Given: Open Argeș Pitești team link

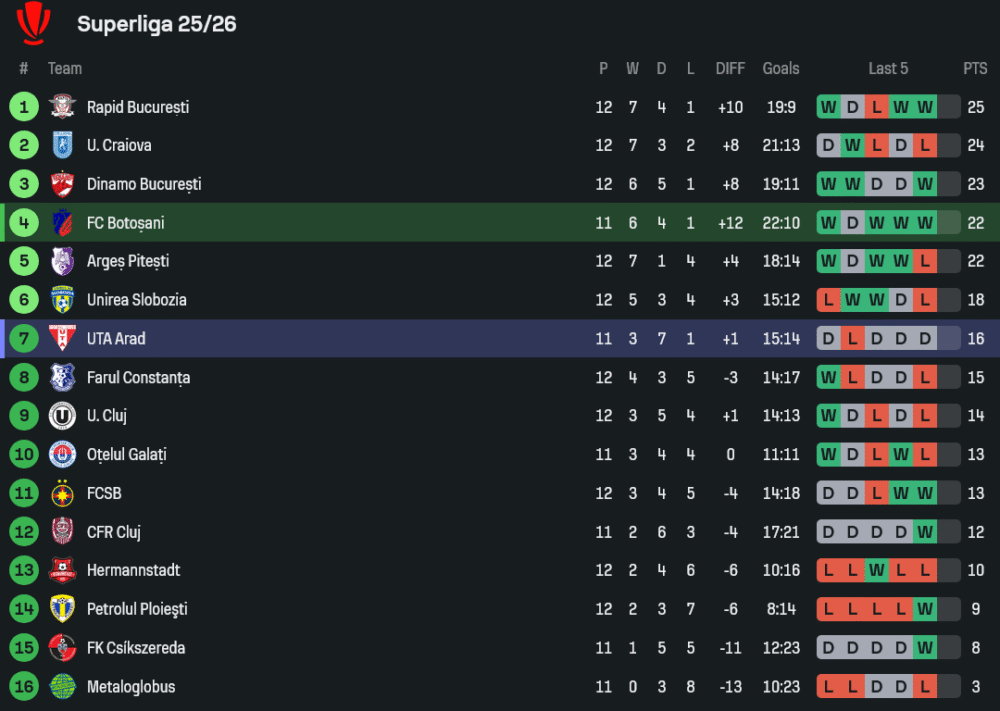Looking at the screenshot, I should tap(127, 261).
